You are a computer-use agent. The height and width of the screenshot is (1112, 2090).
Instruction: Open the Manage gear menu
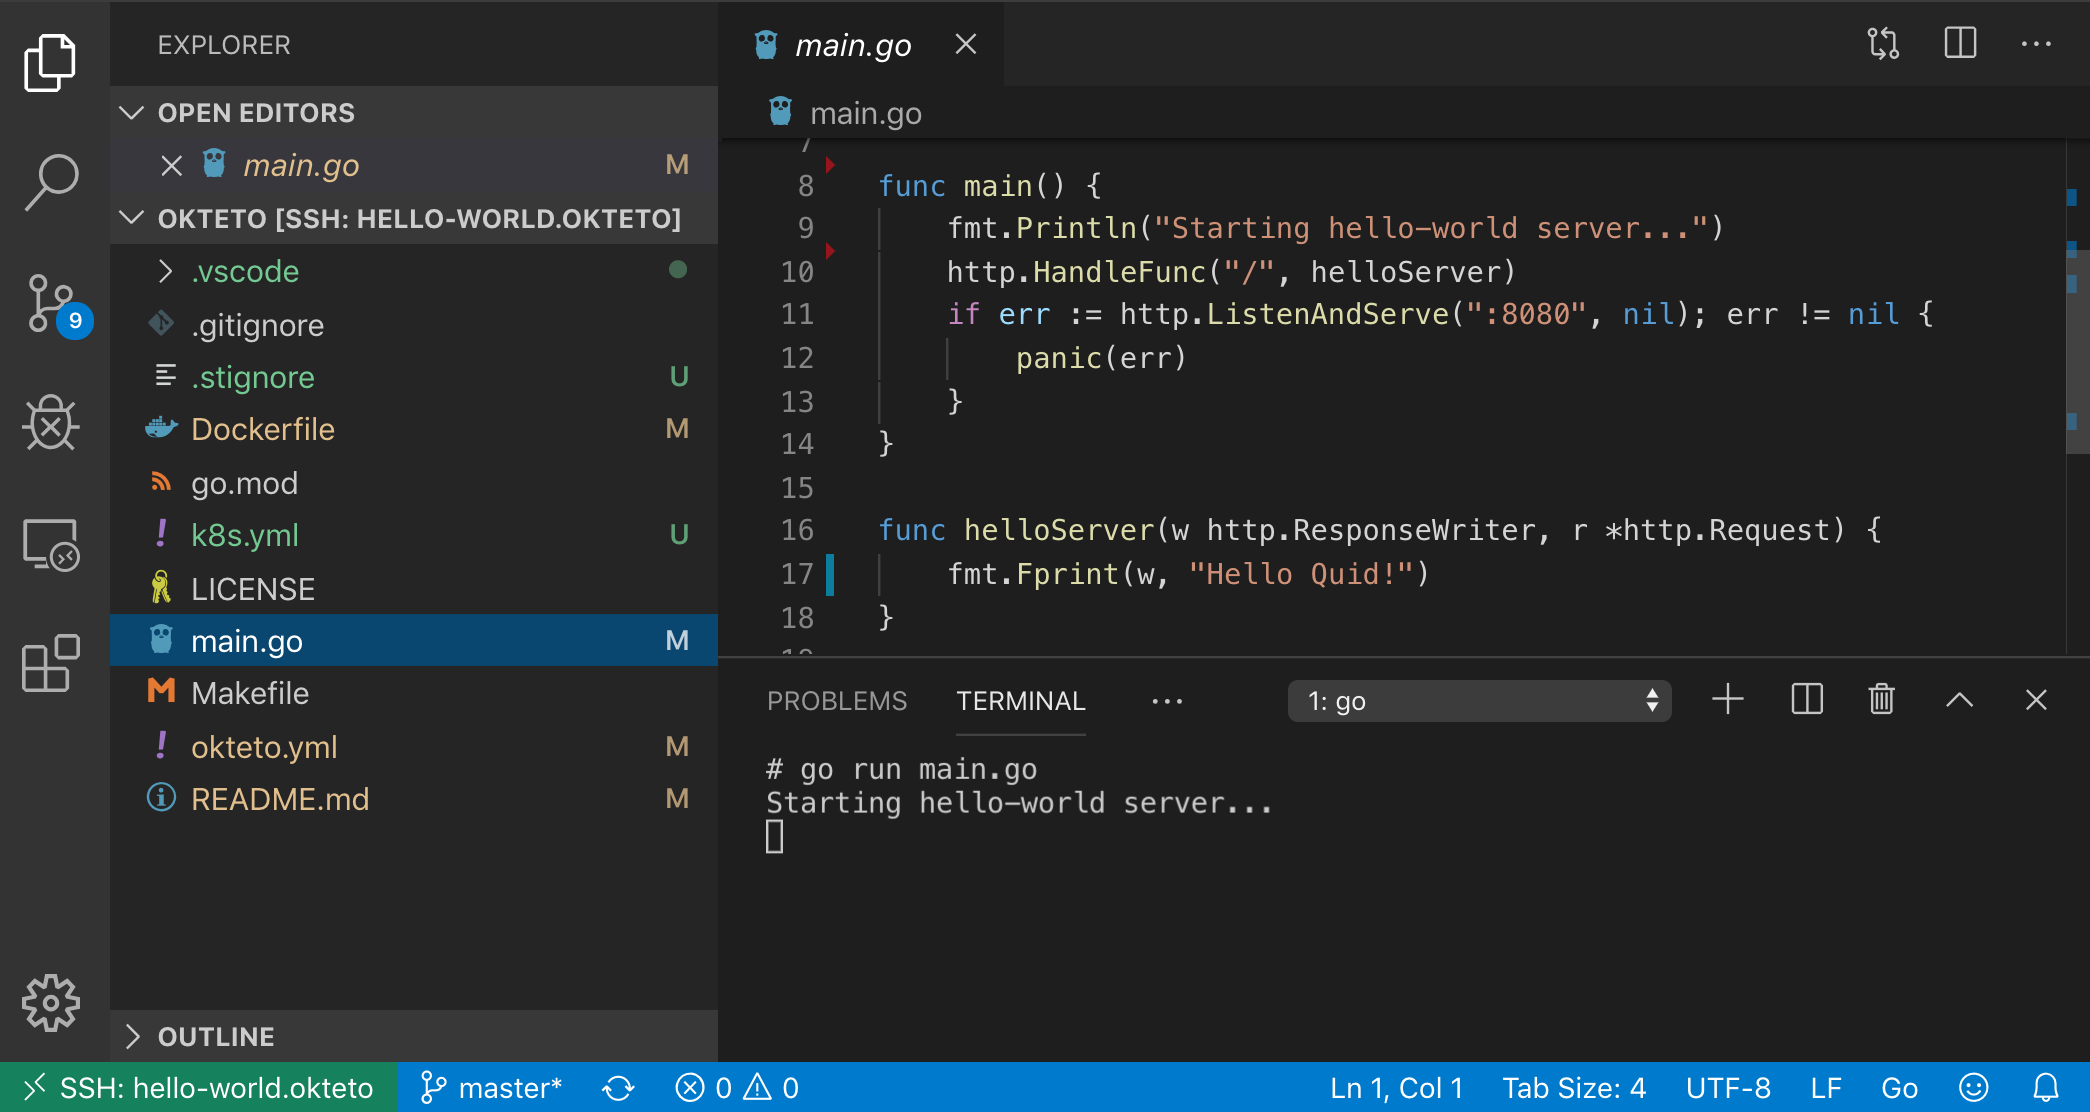coord(51,1002)
